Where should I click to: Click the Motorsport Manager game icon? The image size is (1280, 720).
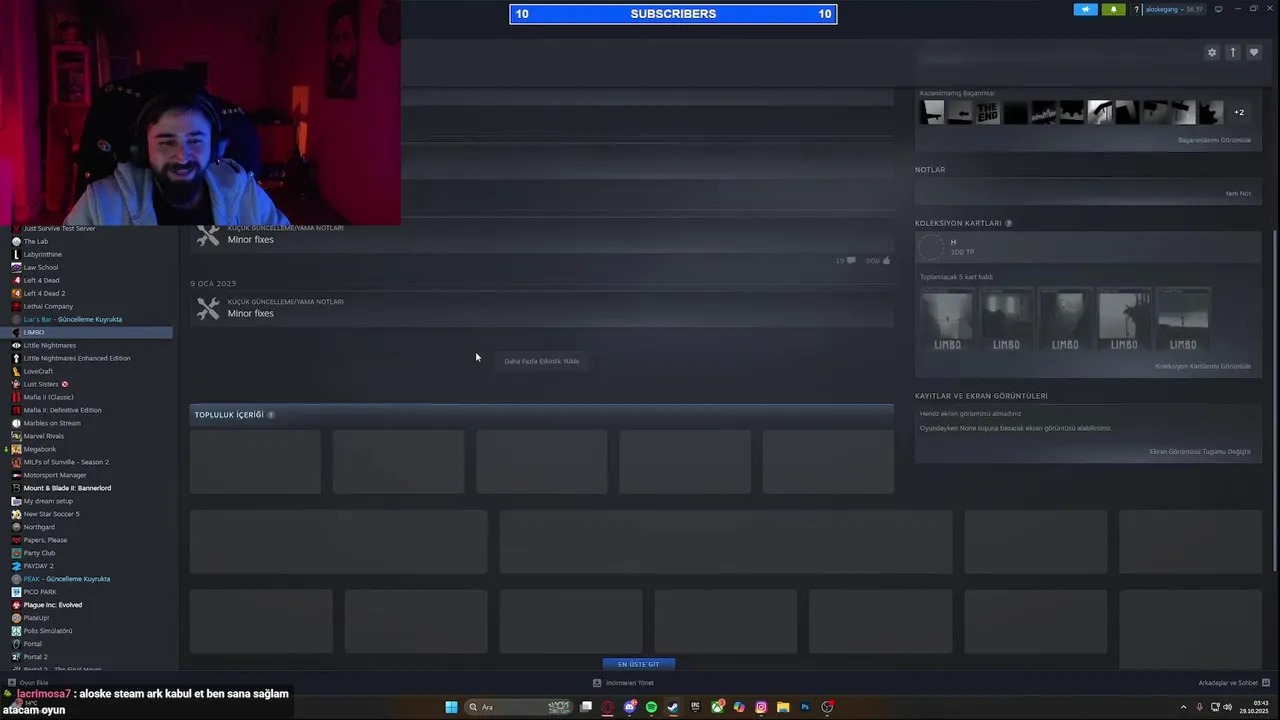pyautogui.click(x=16, y=475)
